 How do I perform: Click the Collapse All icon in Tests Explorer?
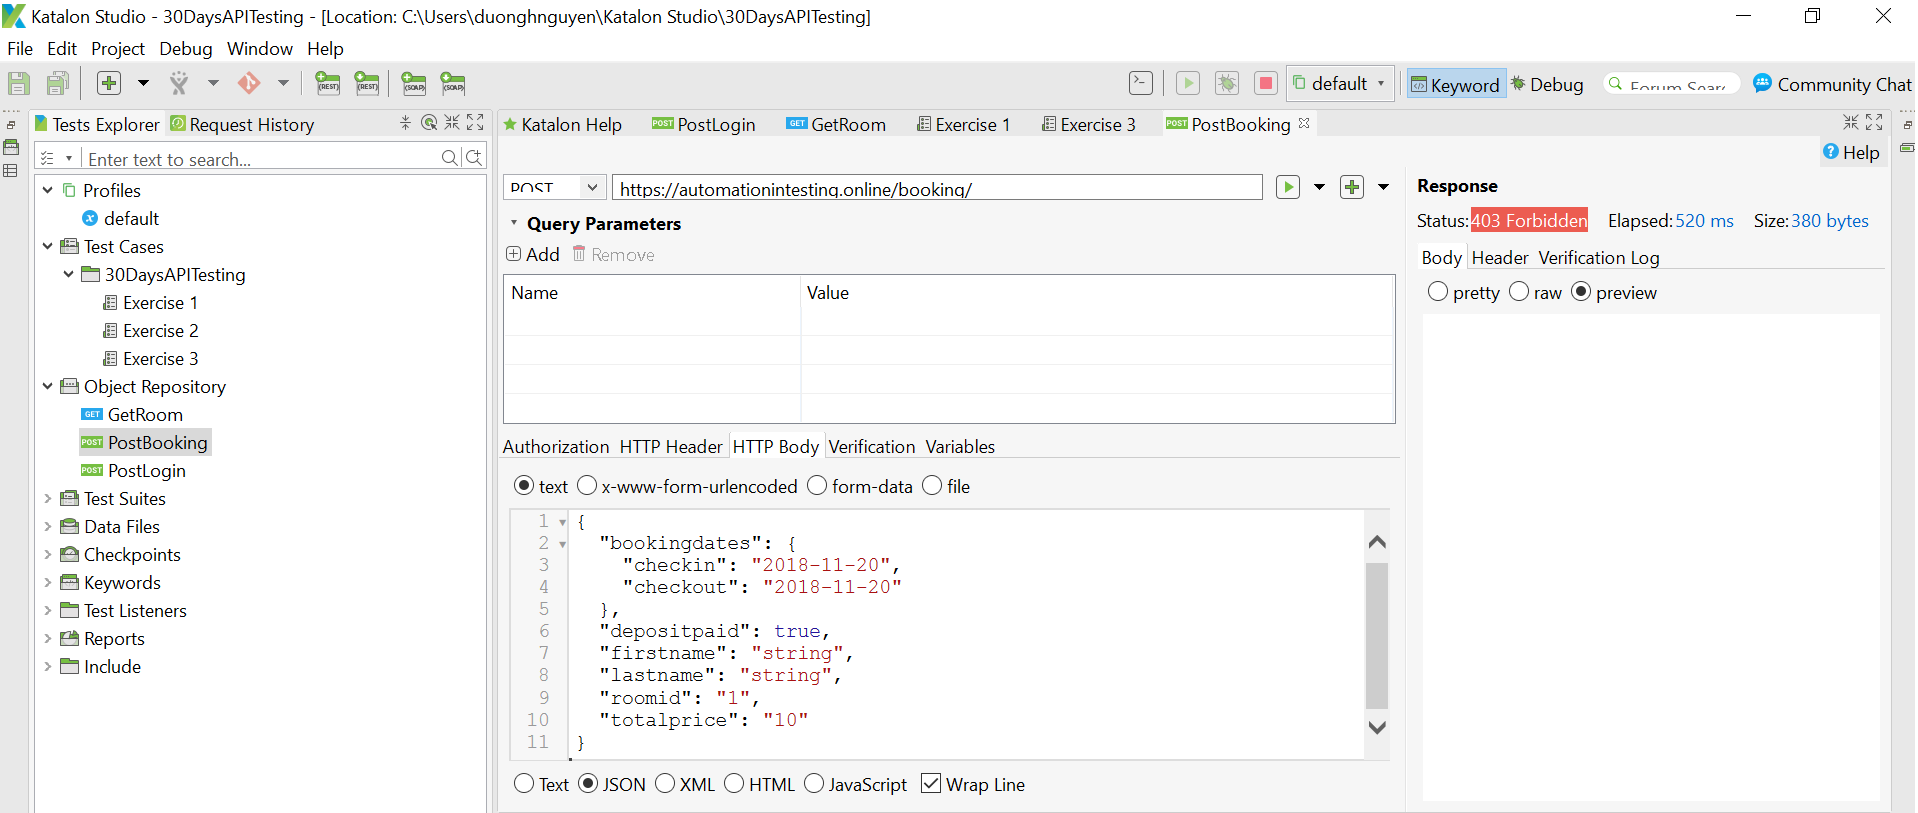click(x=405, y=123)
